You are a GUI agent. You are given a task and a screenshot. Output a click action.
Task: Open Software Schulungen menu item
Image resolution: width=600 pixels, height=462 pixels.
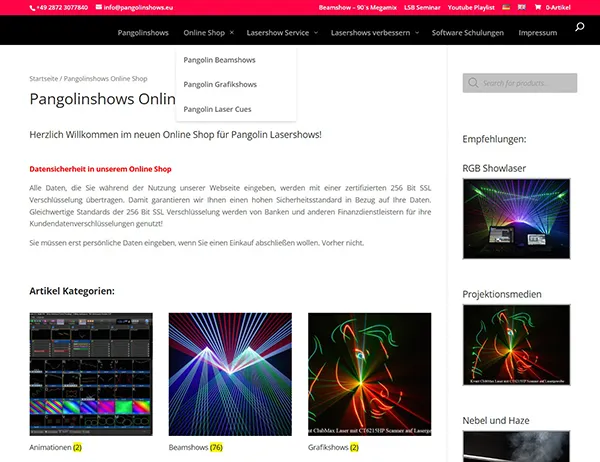point(468,33)
